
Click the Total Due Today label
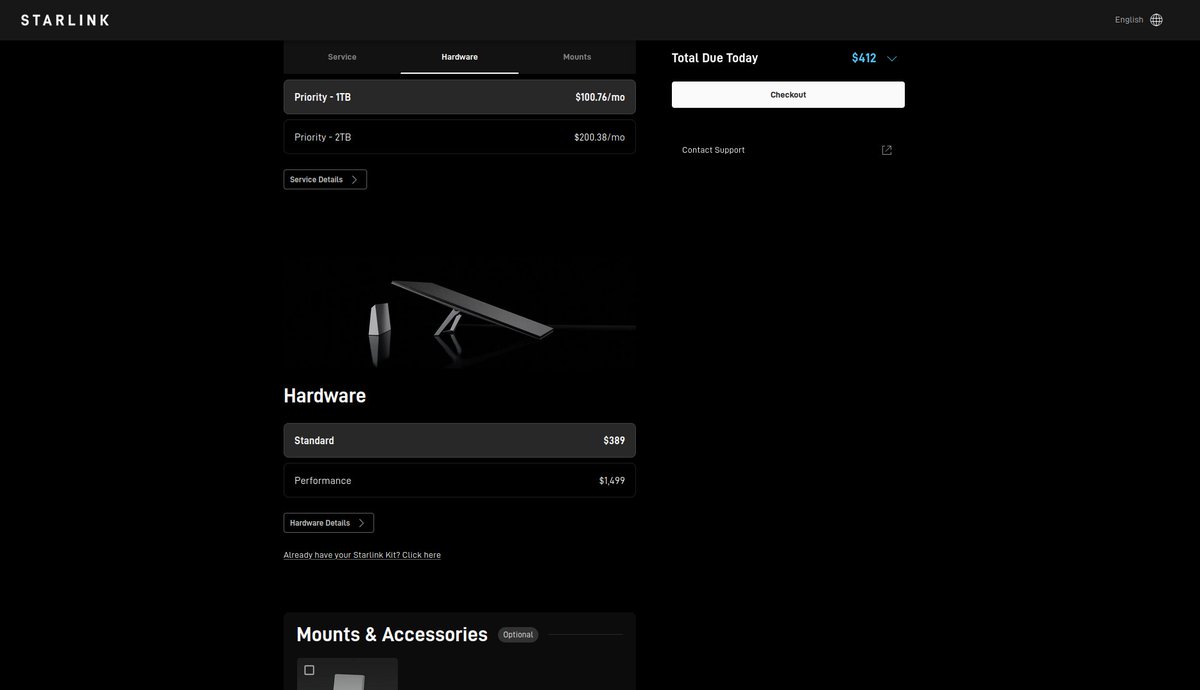tap(715, 58)
